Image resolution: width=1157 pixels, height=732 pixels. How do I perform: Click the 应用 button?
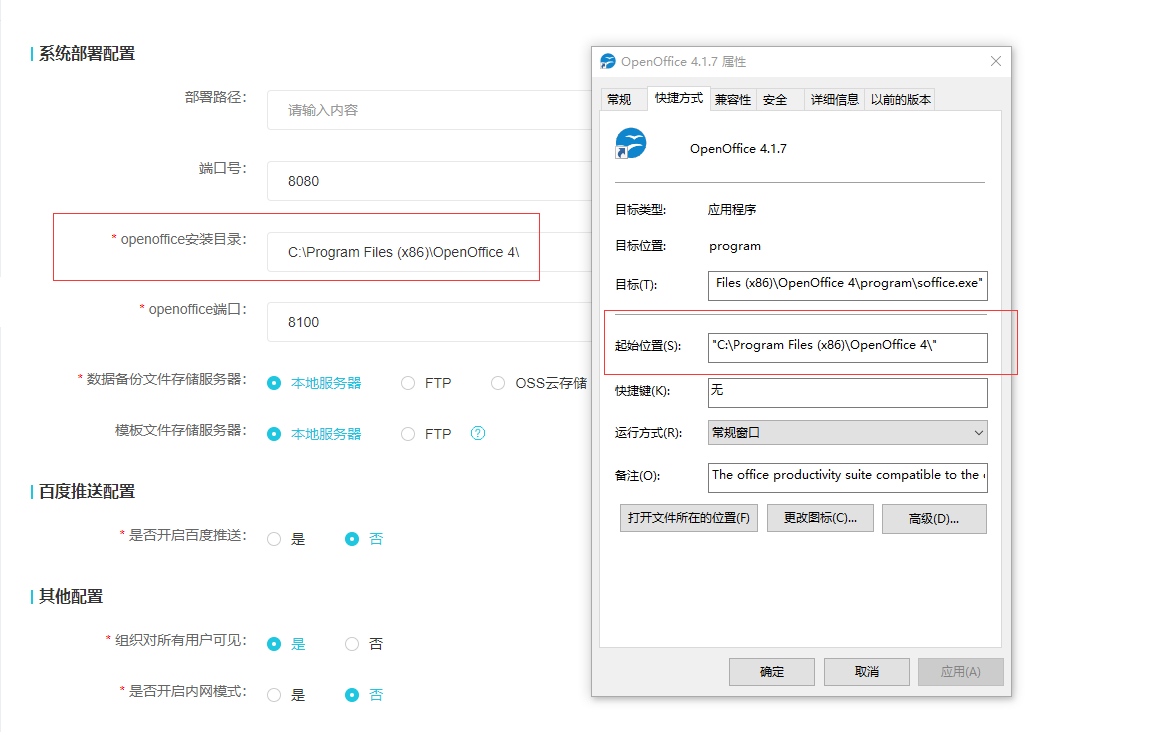961,671
